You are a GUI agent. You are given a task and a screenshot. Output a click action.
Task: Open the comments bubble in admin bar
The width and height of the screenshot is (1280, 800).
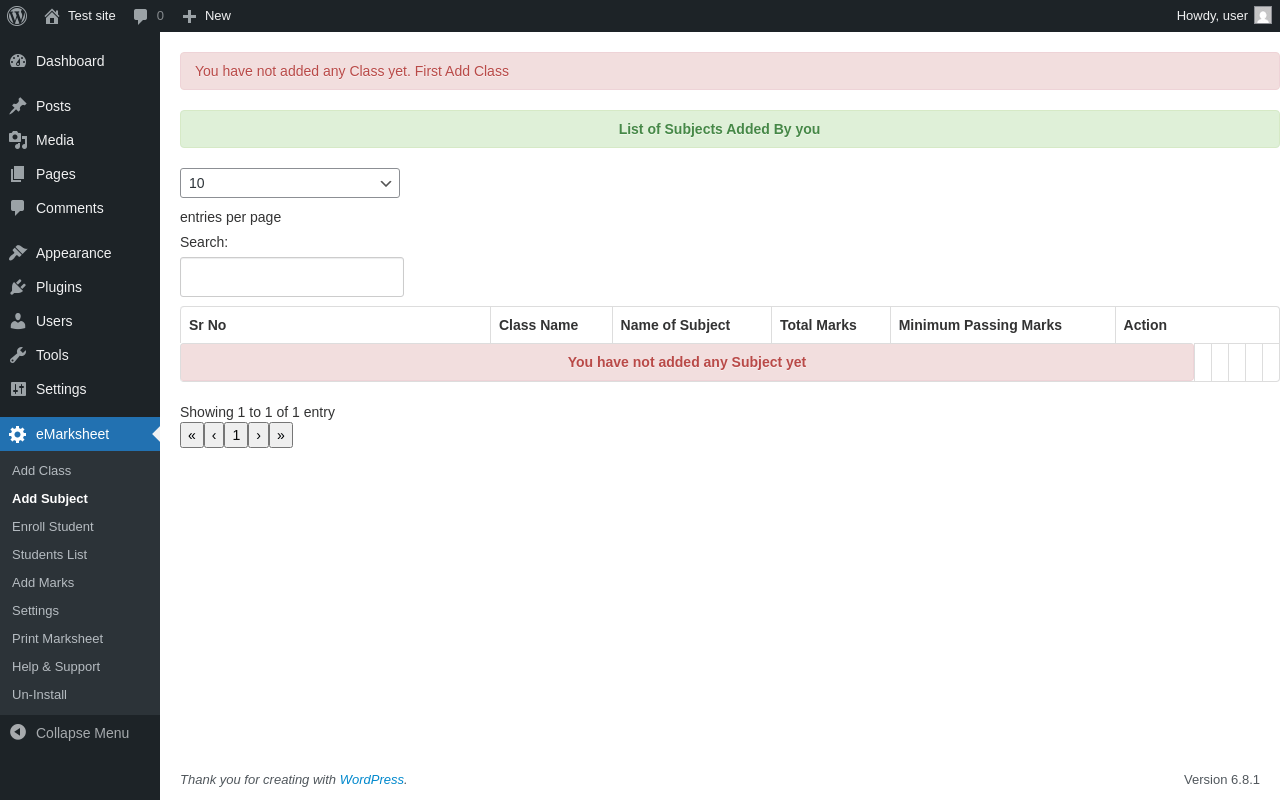tap(141, 16)
